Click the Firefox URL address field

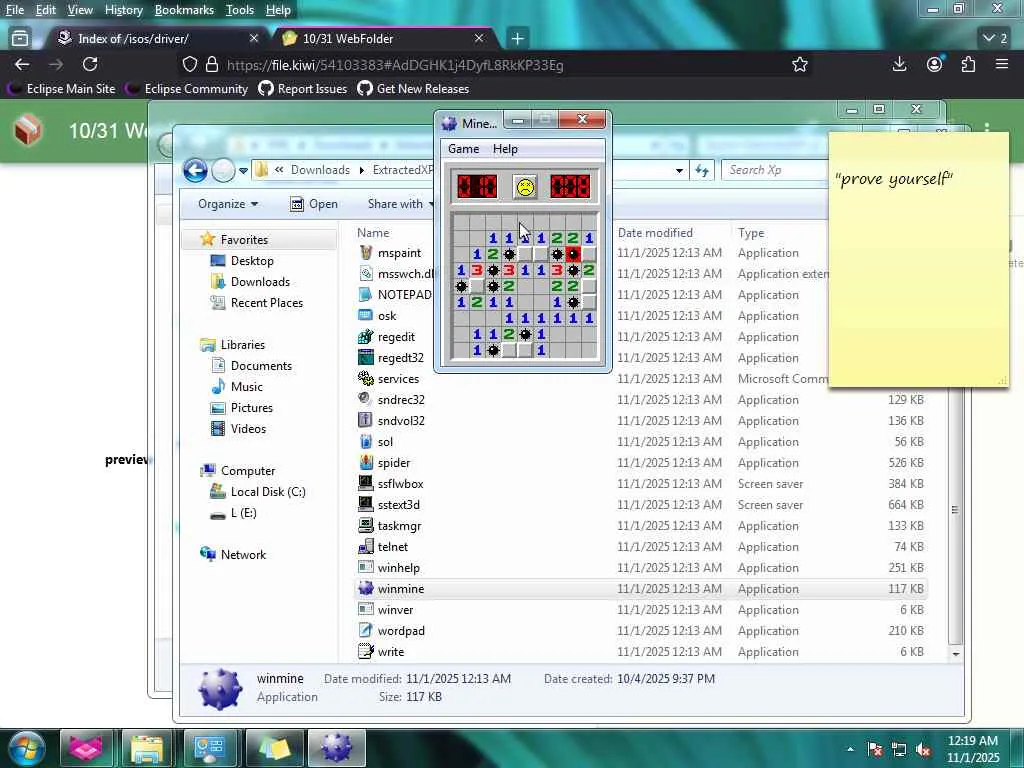tap(496, 65)
